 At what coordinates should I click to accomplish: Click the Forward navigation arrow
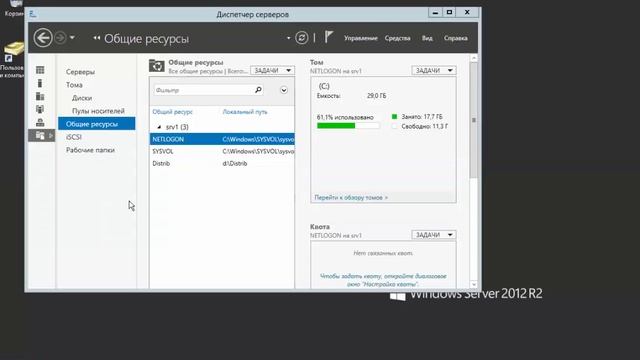[60, 38]
